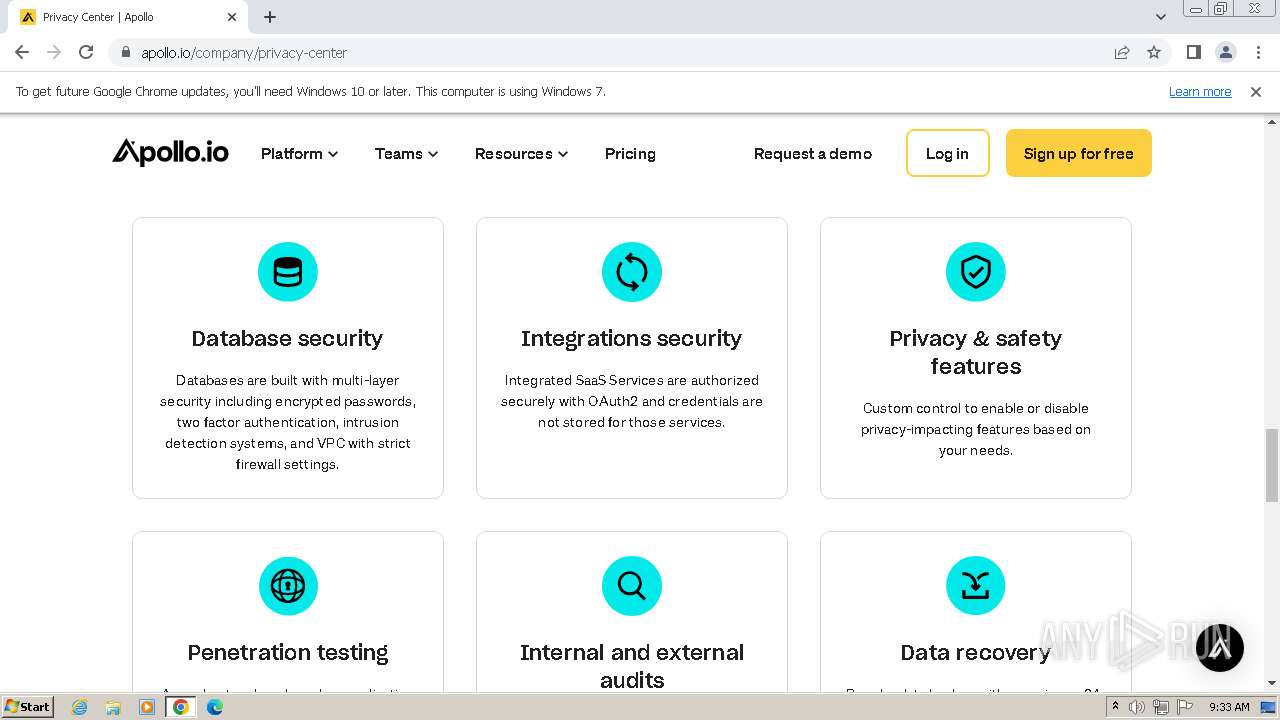Click Internal and external audits heading

[632, 666]
